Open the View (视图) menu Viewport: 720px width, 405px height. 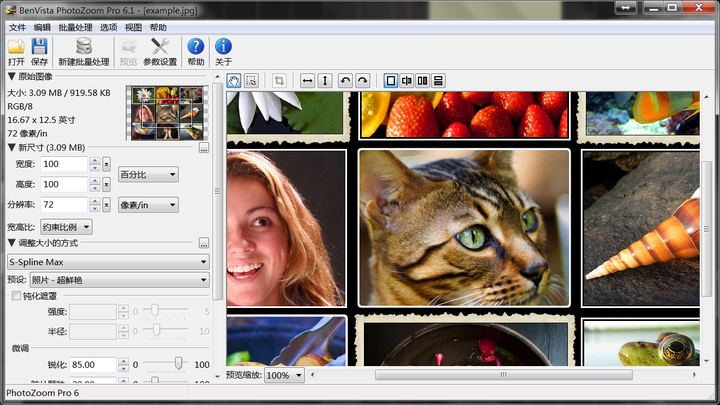(134, 28)
